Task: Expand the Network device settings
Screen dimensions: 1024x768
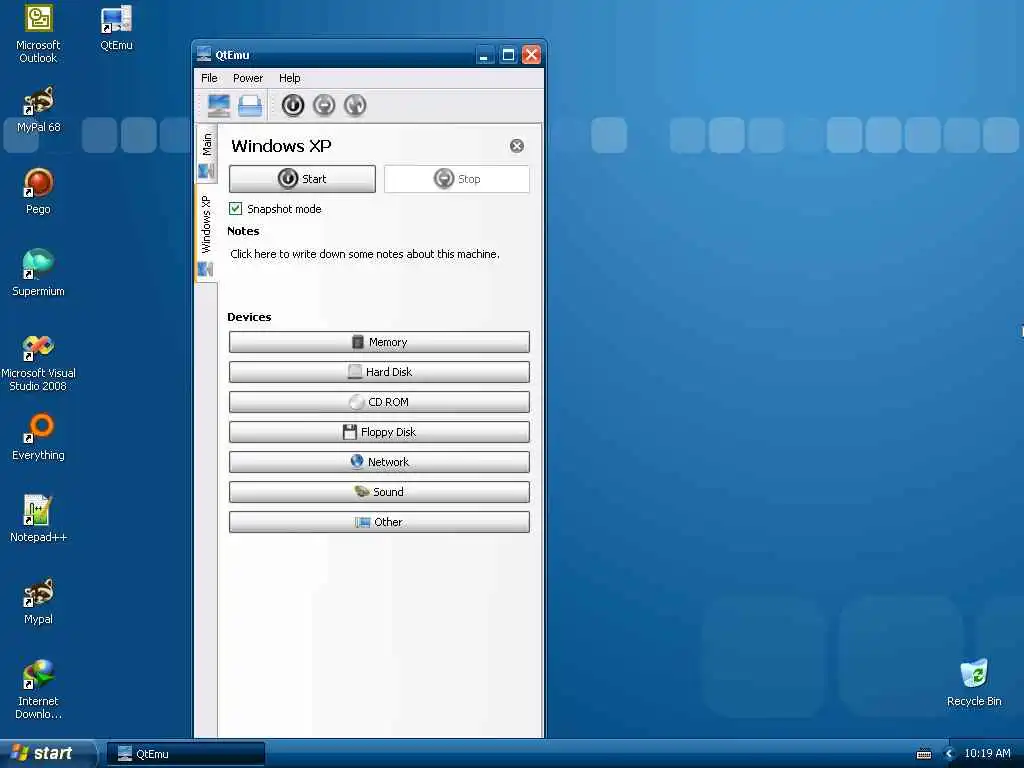Action: pos(379,462)
